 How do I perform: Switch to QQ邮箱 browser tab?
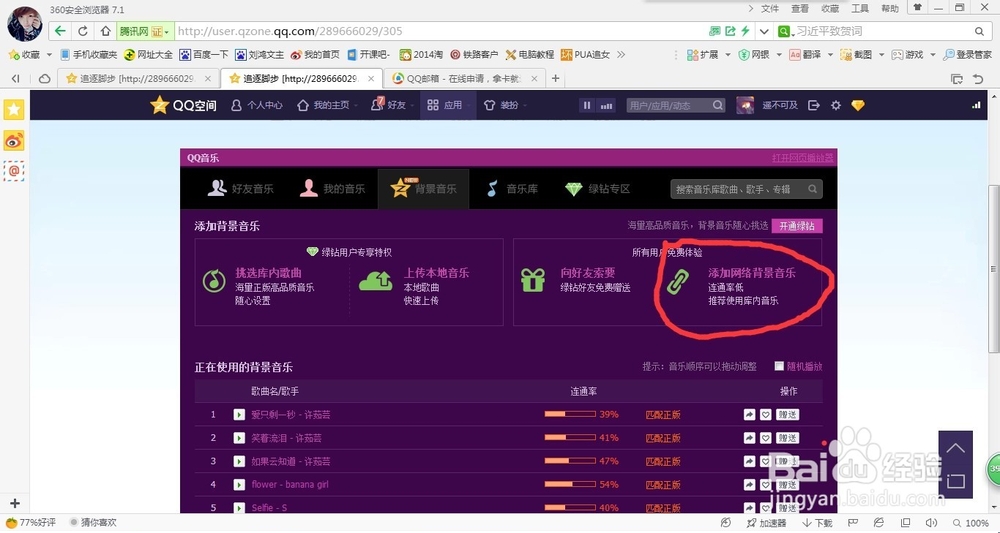[465, 78]
